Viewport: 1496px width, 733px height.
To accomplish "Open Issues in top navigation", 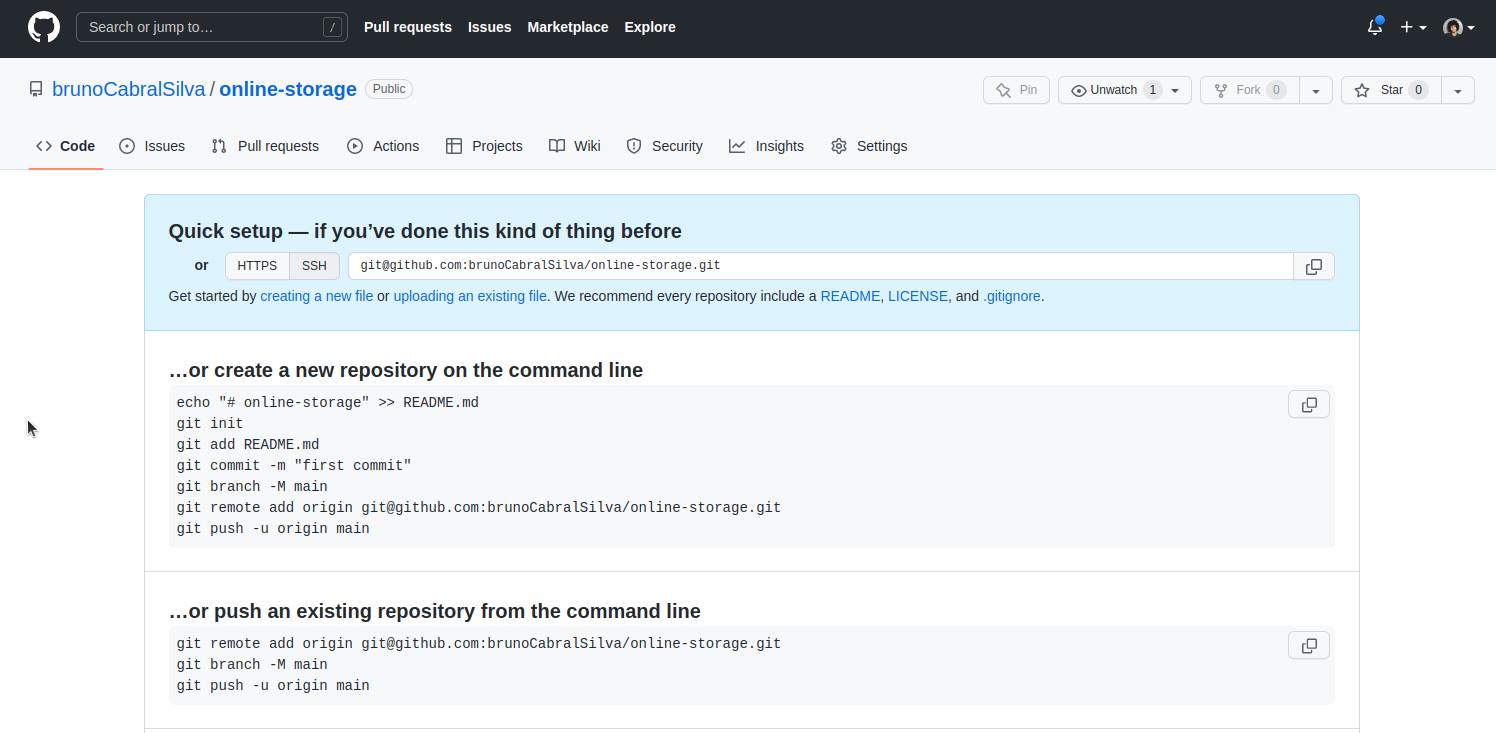I will [490, 27].
